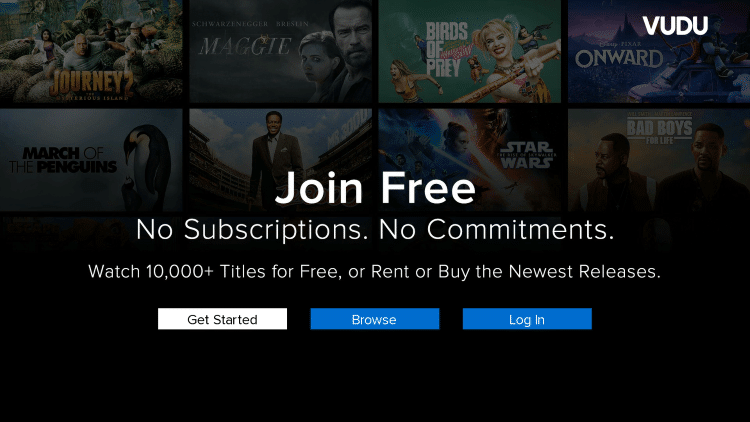The height and width of the screenshot is (422, 750).
Task: Select the March of the Penguins poster
Action: (91, 160)
